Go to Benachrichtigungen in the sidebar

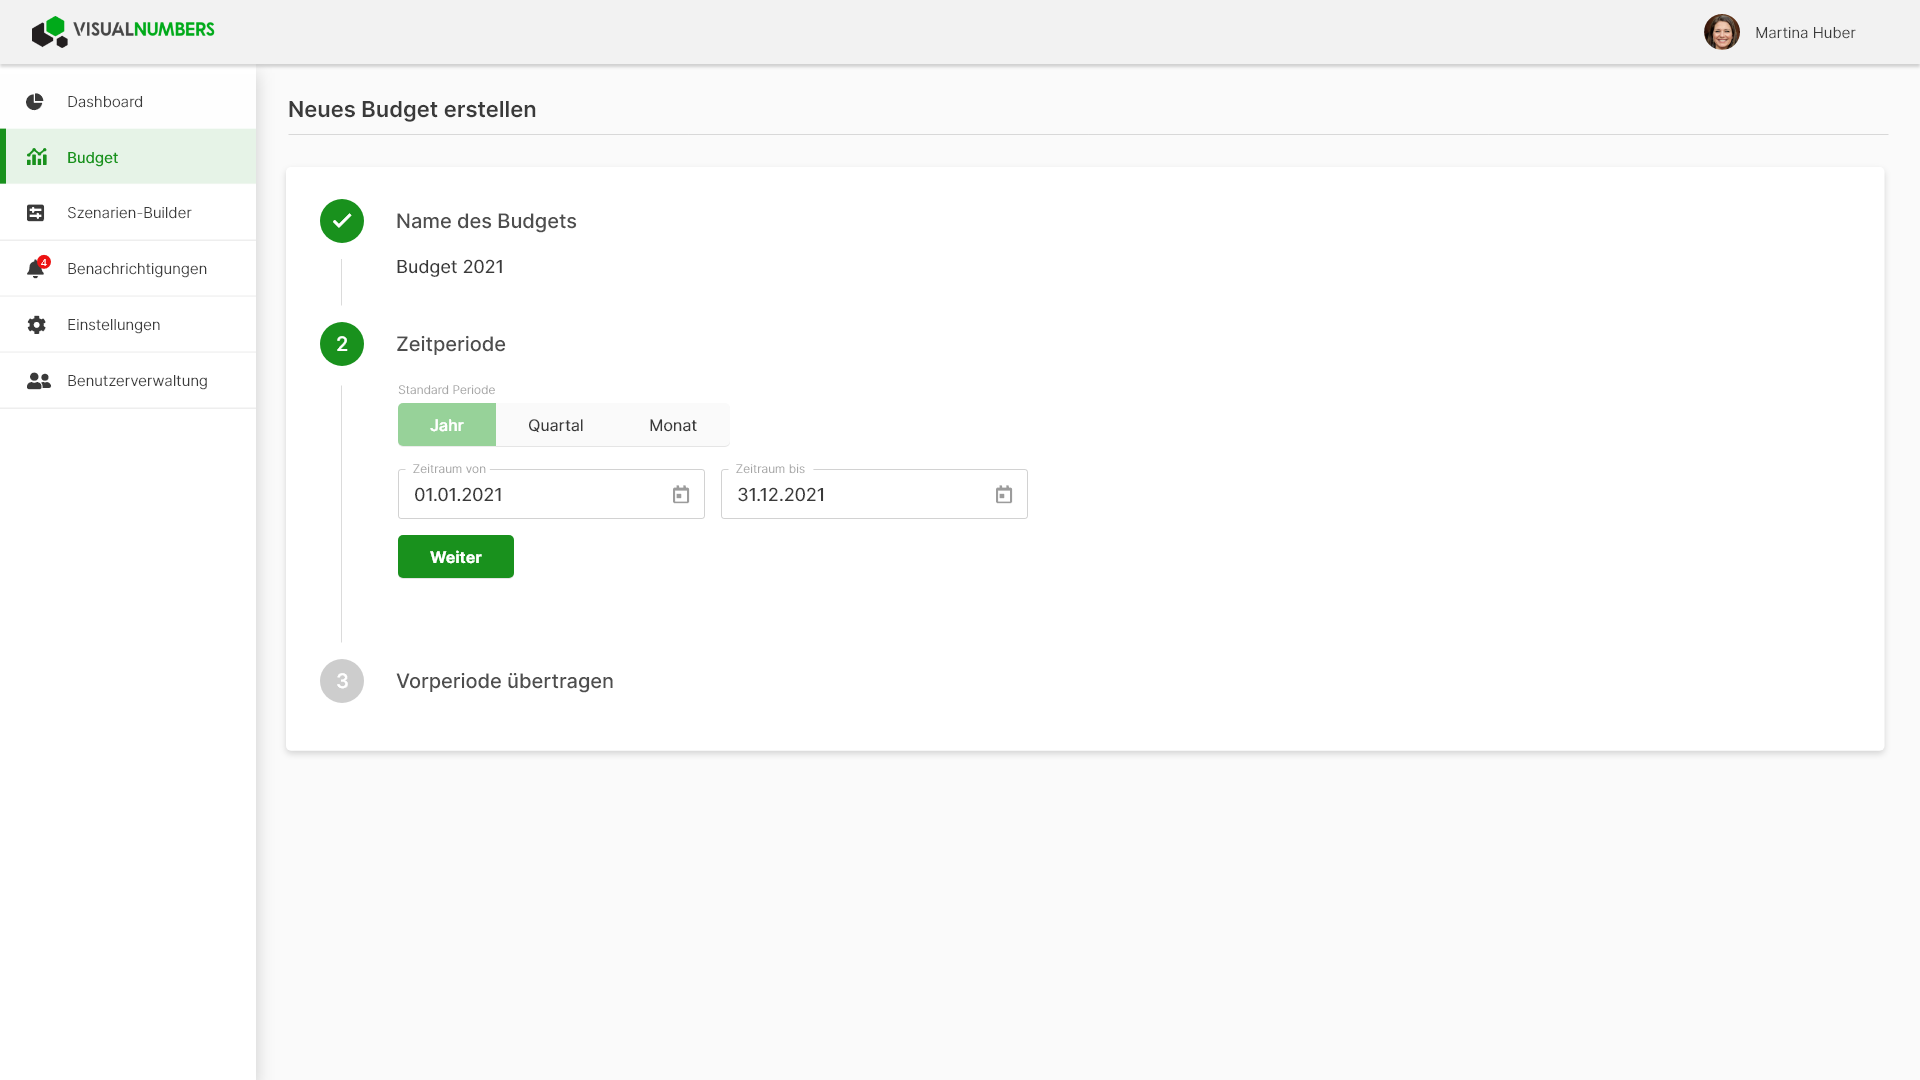click(x=128, y=269)
